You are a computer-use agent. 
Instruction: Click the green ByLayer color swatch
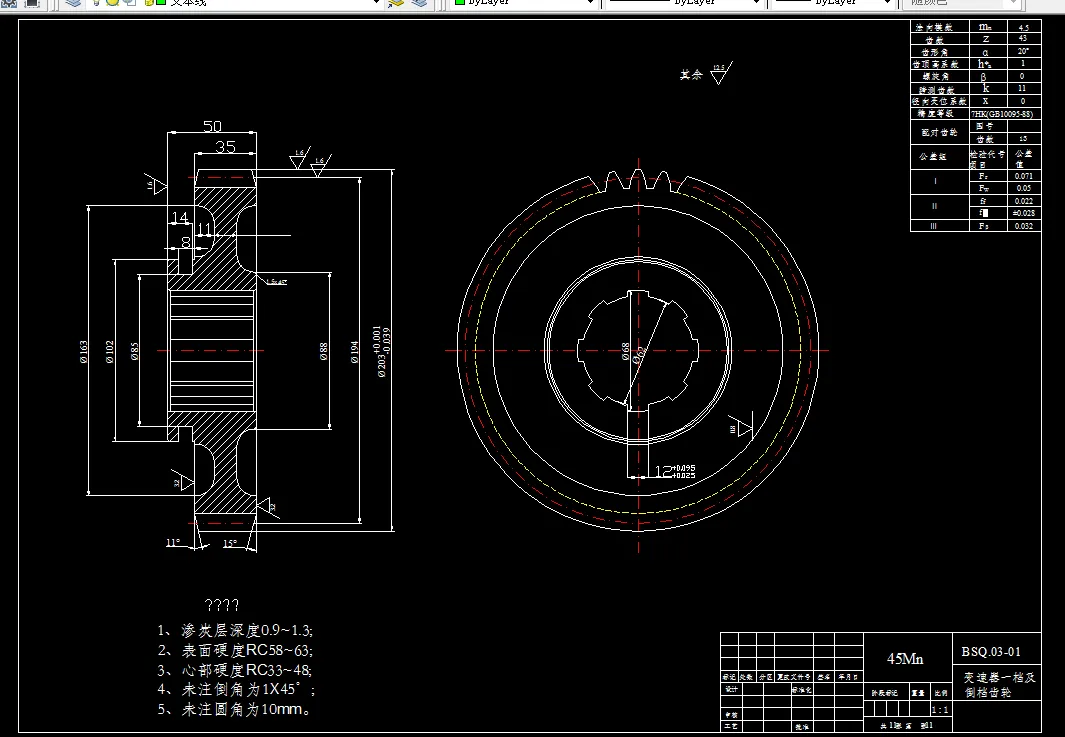460,2
